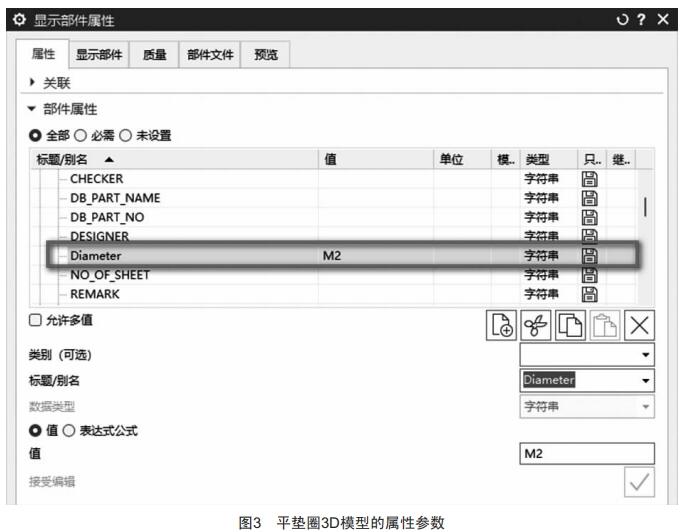684x532 pixels.
Task: Click the reset dialog icon
Action: pyautogui.click(x=622, y=20)
